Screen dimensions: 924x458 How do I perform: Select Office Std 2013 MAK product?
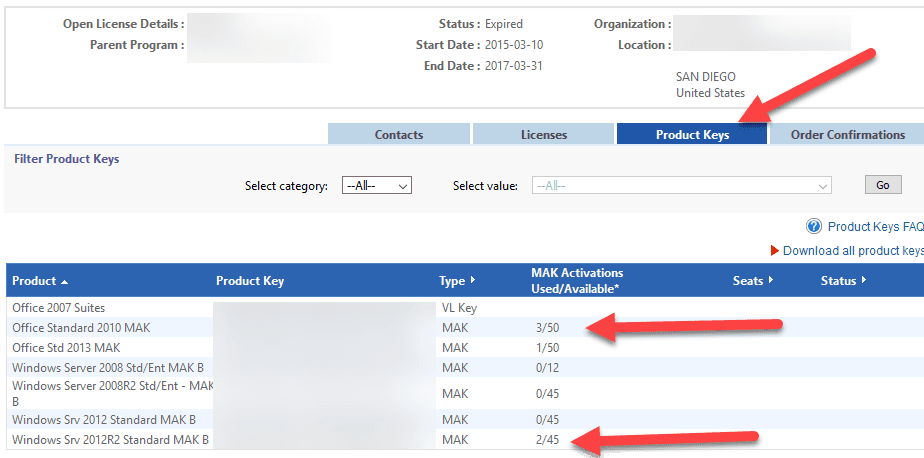coord(66,348)
